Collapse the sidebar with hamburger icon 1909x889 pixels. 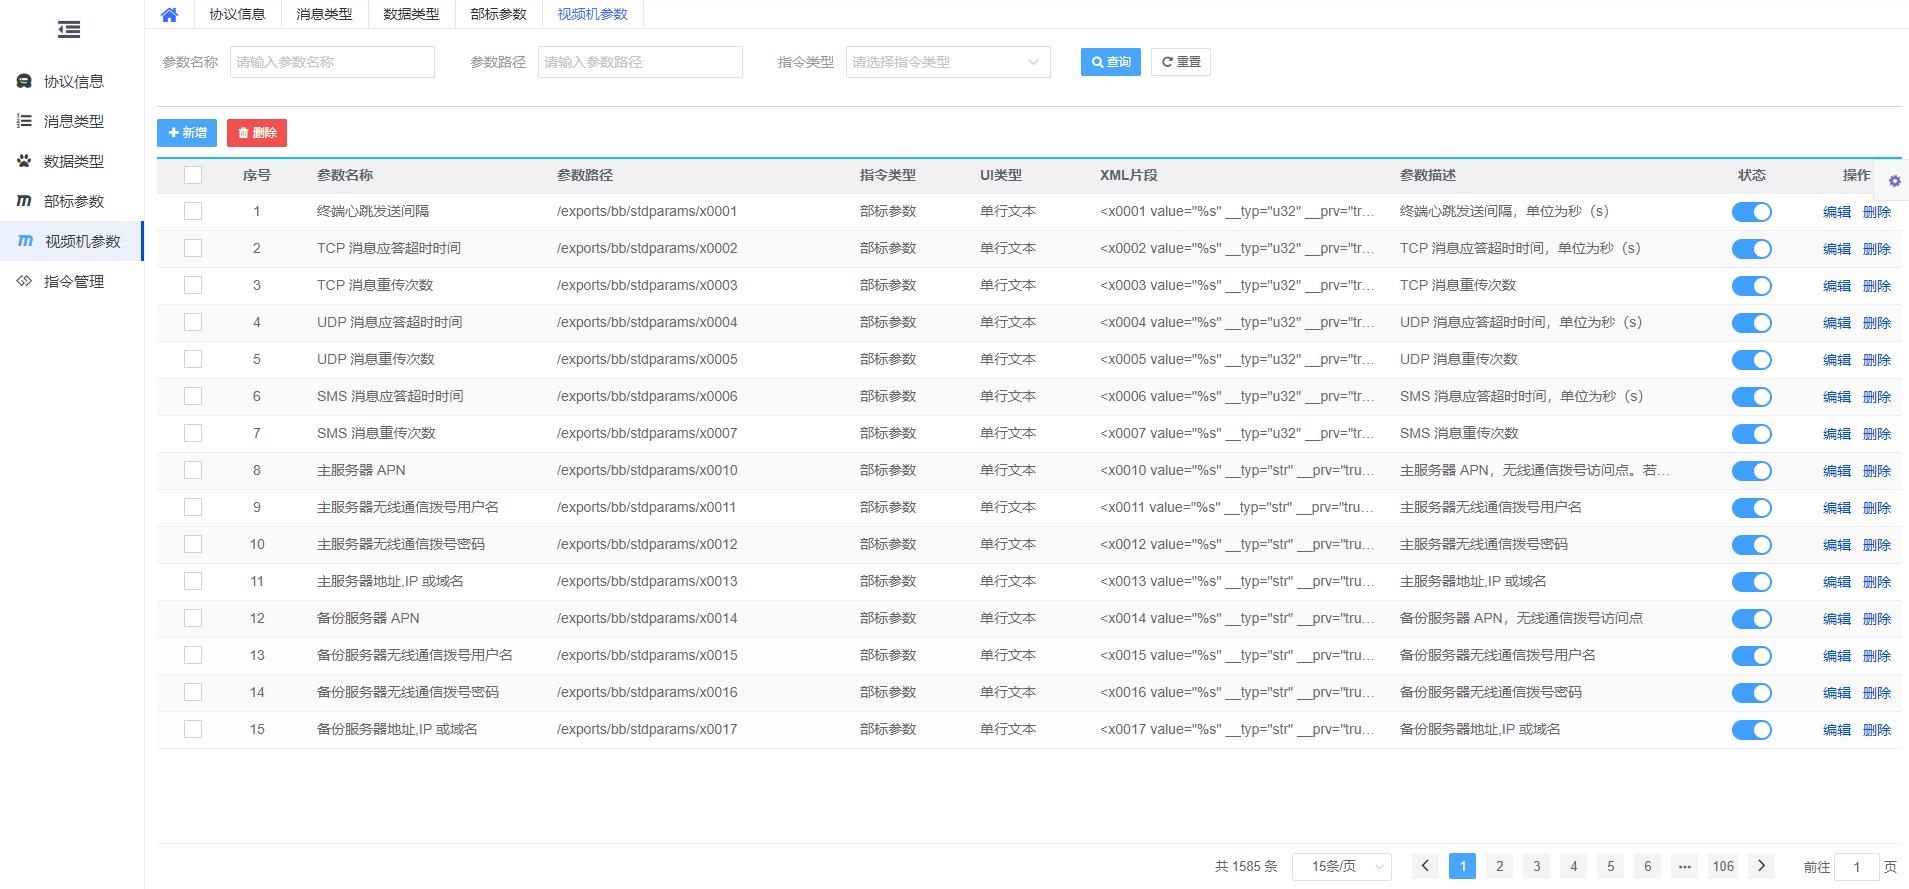click(x=69, y=30)
